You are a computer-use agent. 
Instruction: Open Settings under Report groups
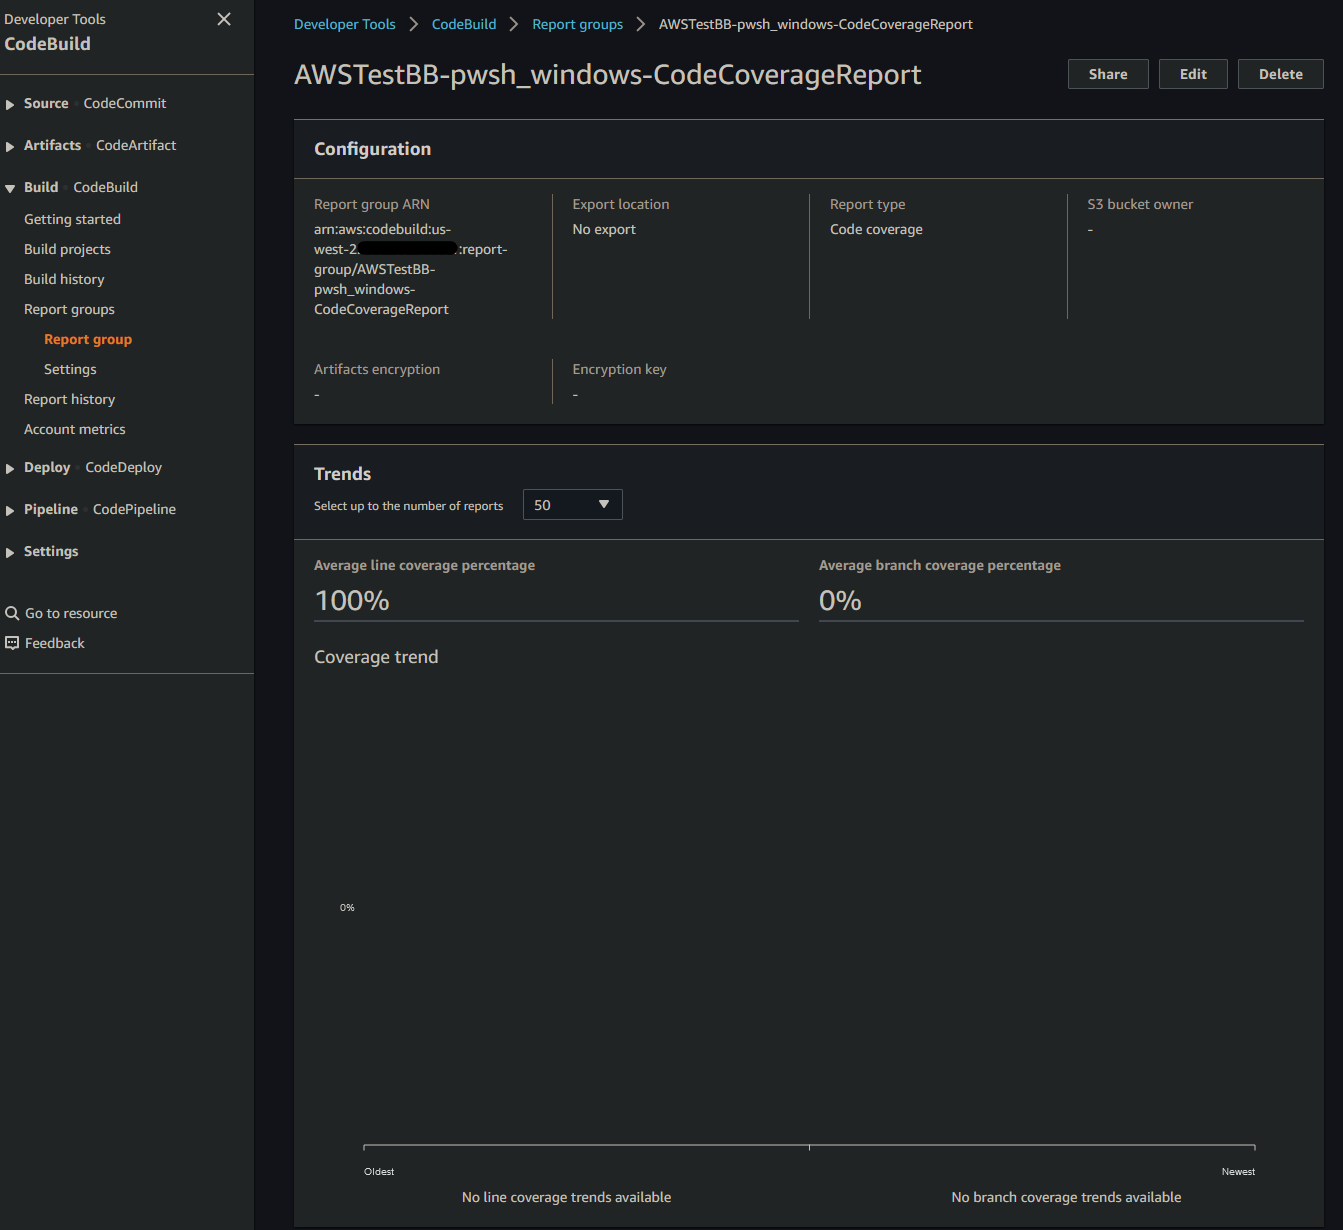pyautogui.click(x=70, y=369)
